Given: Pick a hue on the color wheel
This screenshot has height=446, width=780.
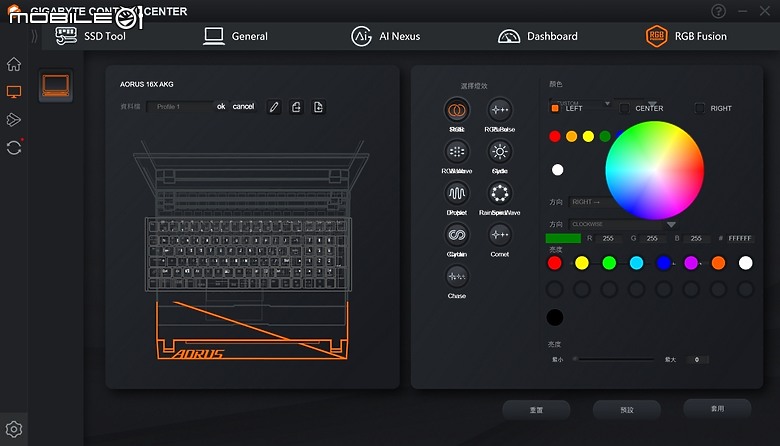Looking at the screenshot, I should click(655, 170).
